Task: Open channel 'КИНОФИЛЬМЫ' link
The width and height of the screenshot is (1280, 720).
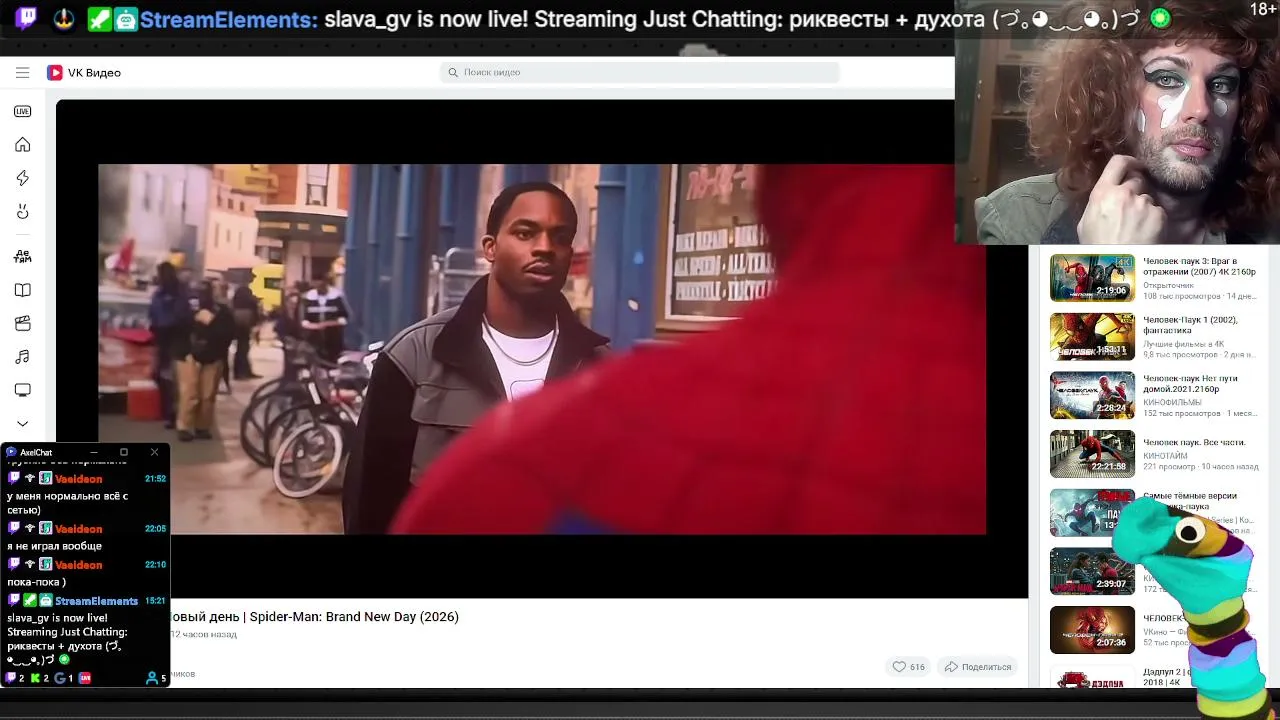Action: (1172, 402)
